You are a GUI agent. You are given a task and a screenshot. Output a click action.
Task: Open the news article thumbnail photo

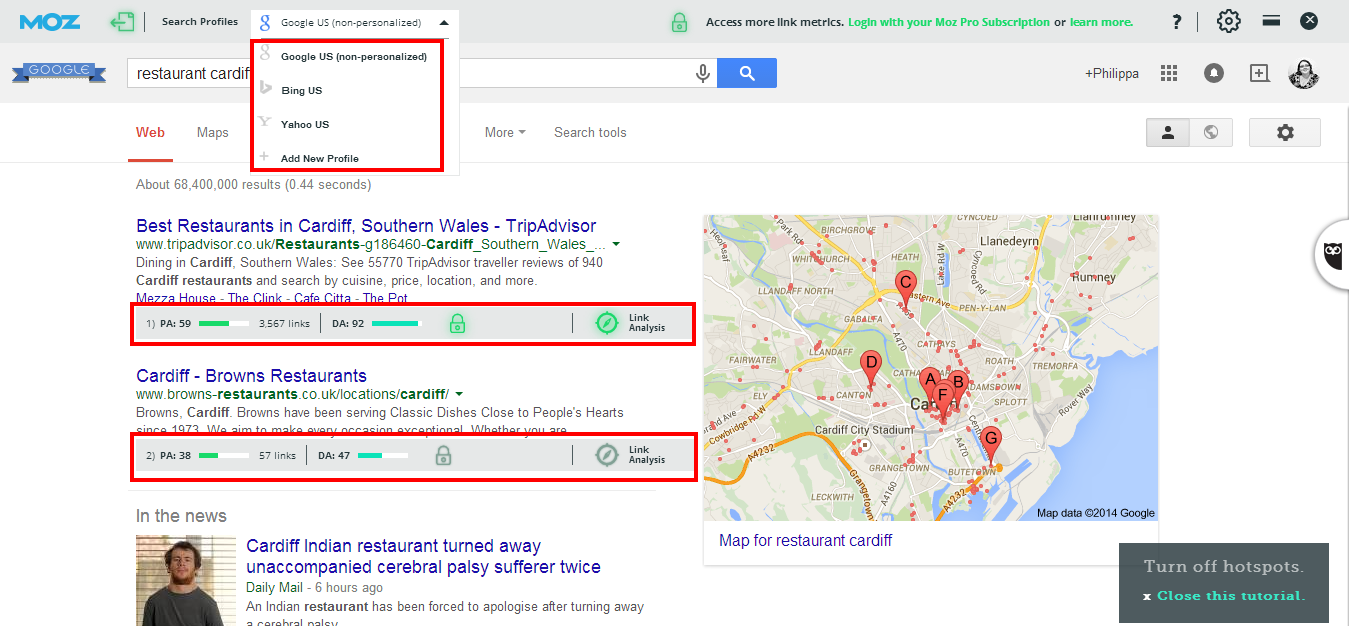pyautogui.click(x=186, y=581)
